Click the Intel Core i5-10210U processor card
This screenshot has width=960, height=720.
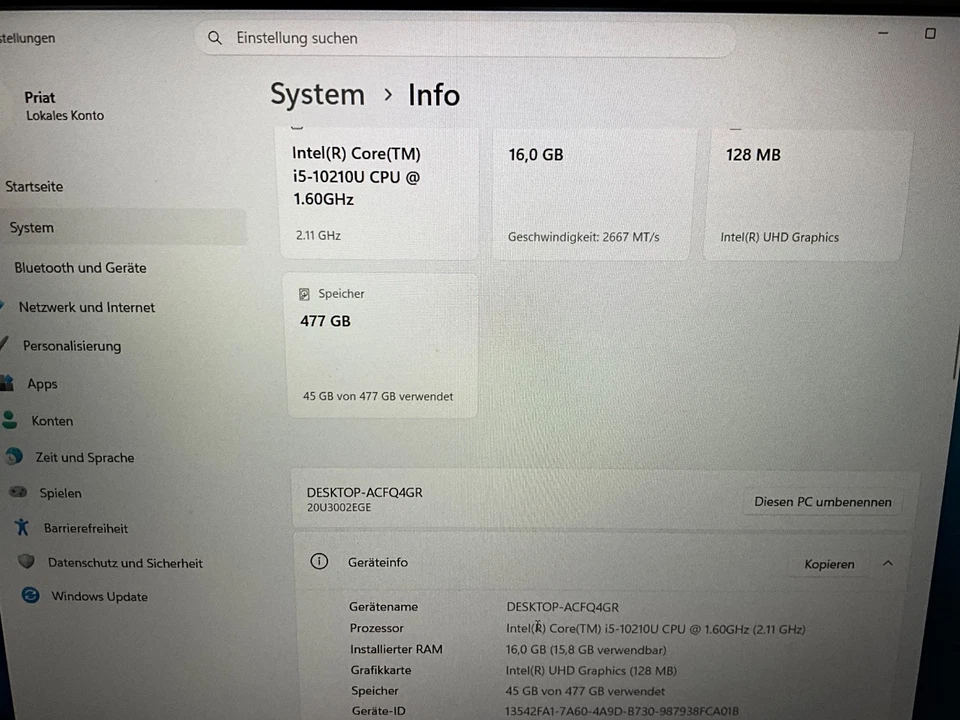[378, 193]
